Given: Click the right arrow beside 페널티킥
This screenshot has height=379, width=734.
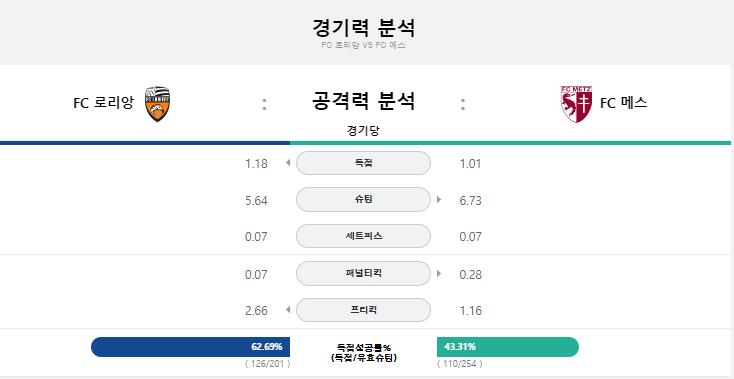Looking at the screenshot, I should [x=439, y=273].
